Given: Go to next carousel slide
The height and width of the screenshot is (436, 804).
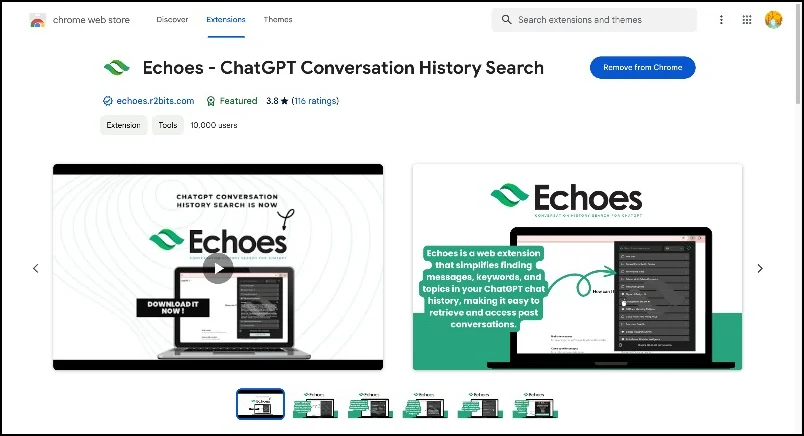Looking at the screenshot, I should point(760,268).
